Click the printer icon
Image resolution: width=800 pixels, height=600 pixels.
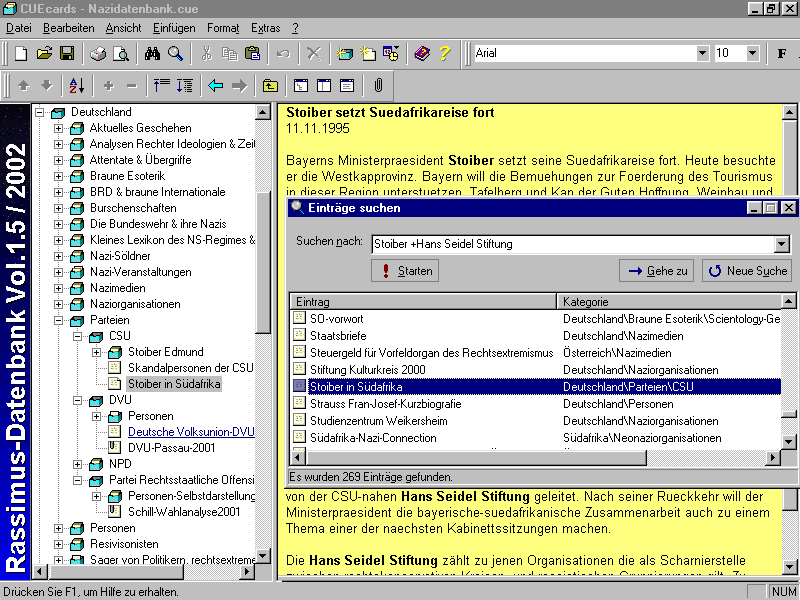[x=98, y=53]
